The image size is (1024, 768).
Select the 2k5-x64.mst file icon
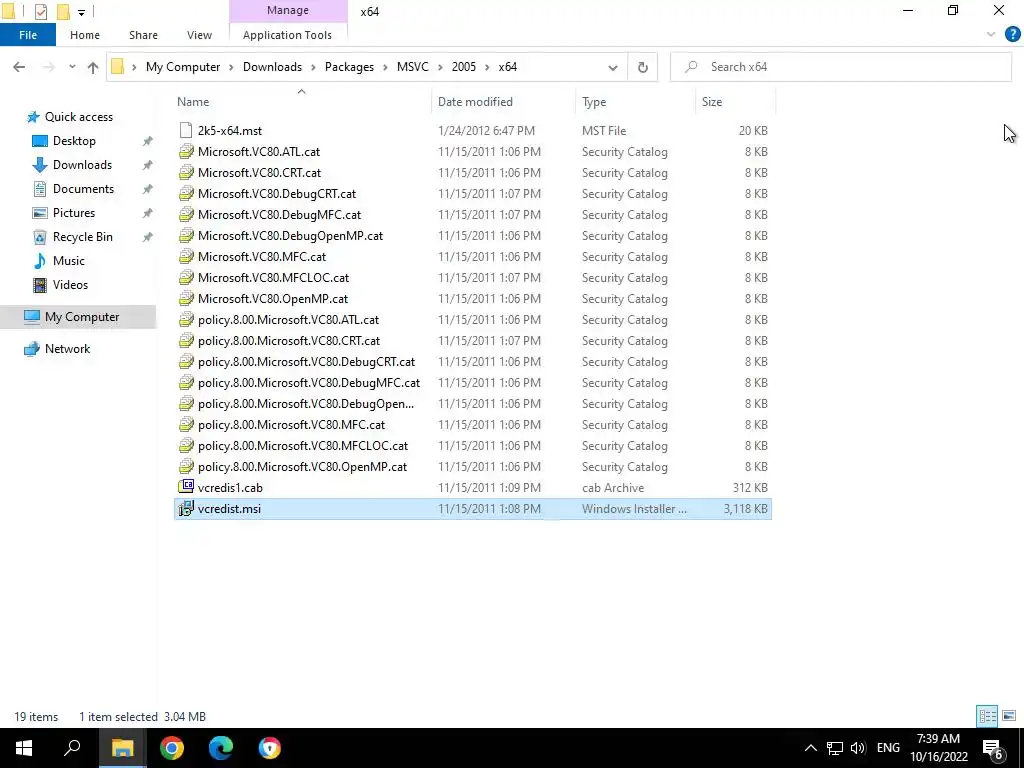pos(186,130)
